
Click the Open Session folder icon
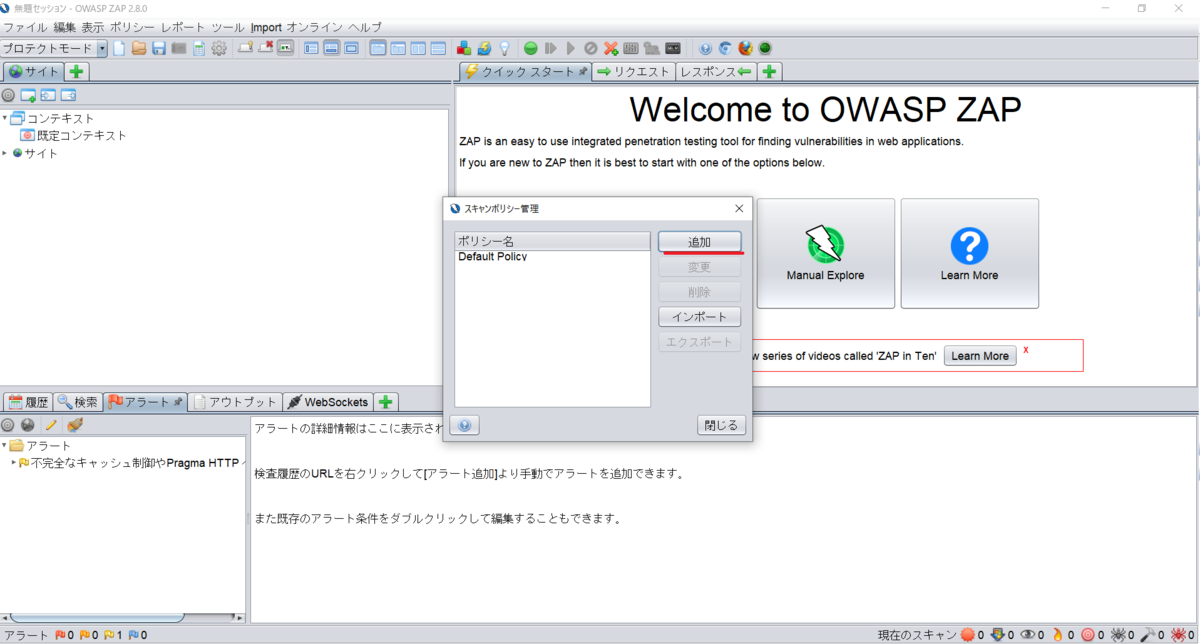(x=139, y=48)
